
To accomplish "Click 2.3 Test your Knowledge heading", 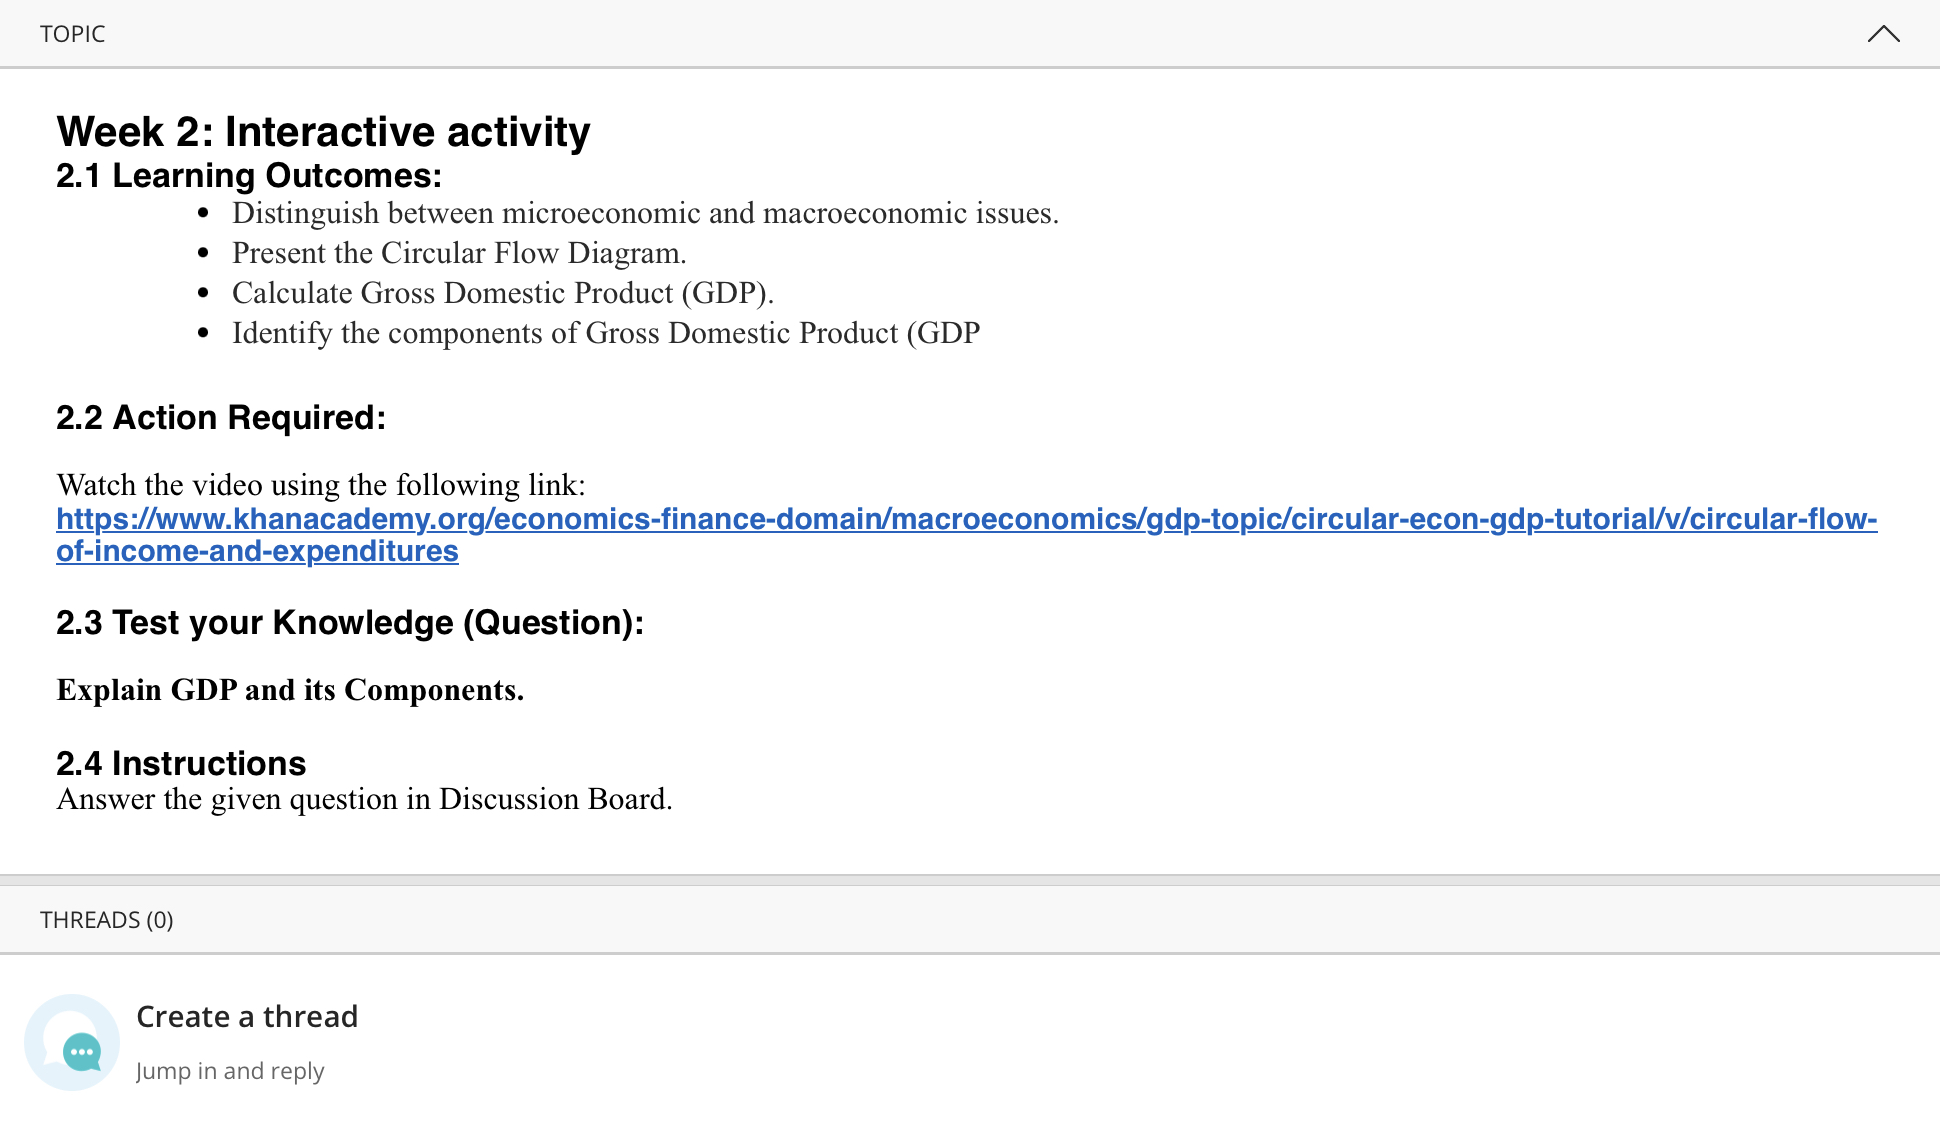I will (x=350, y=623).
